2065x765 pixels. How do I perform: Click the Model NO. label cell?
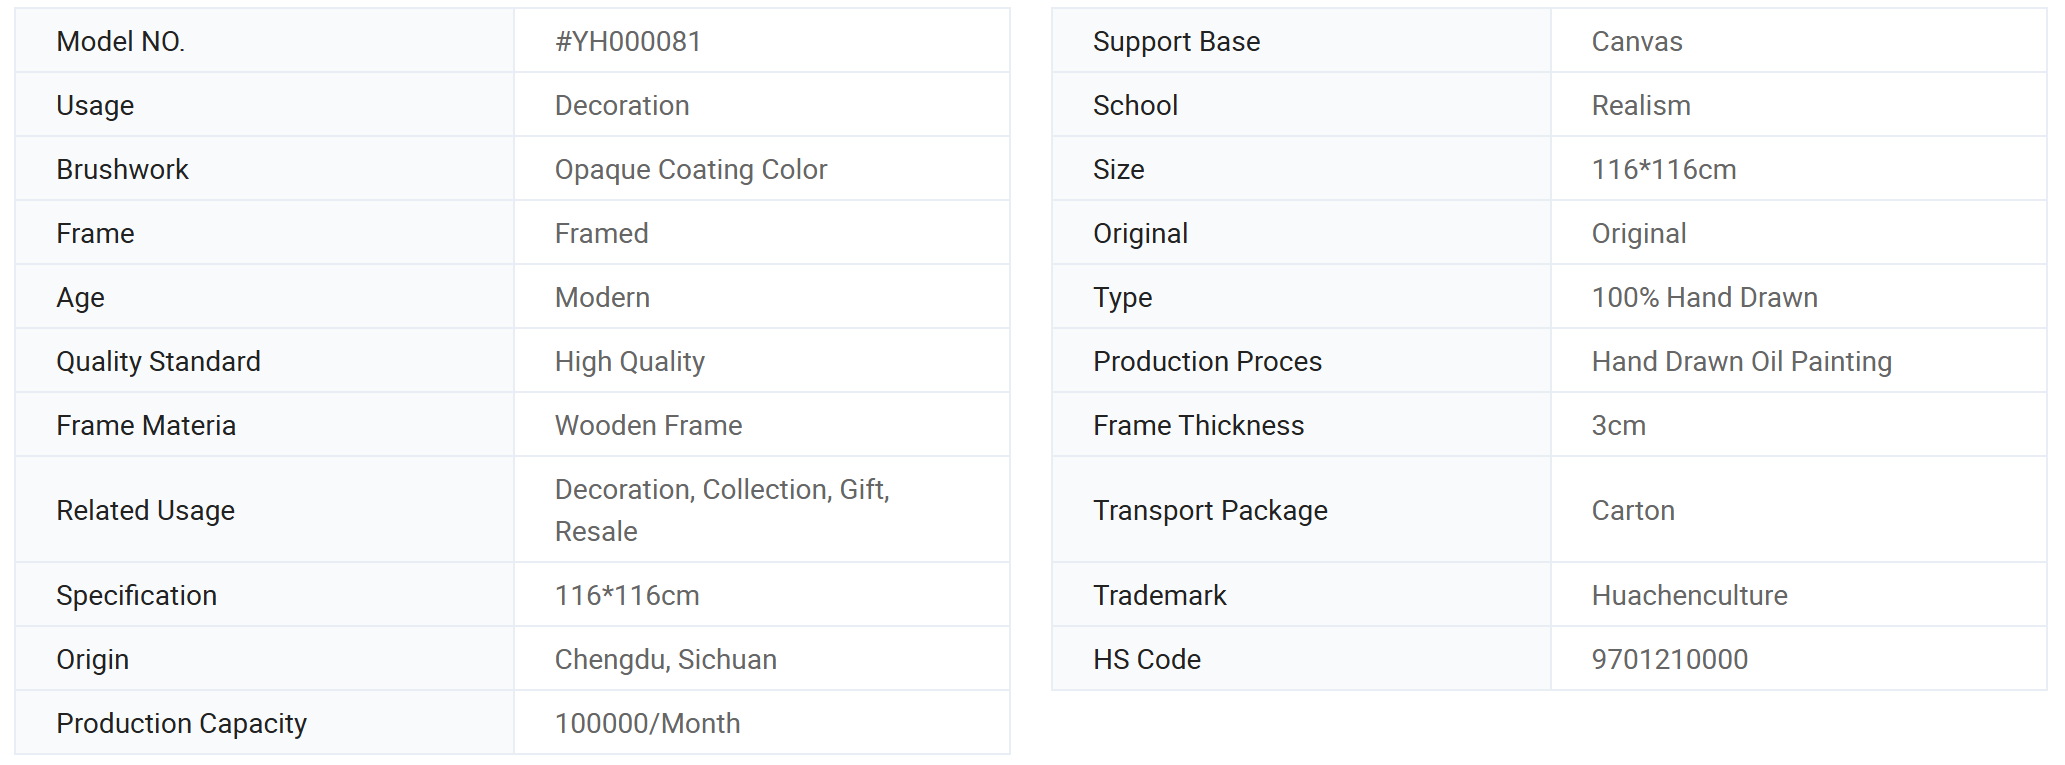[x=121, y=41]
